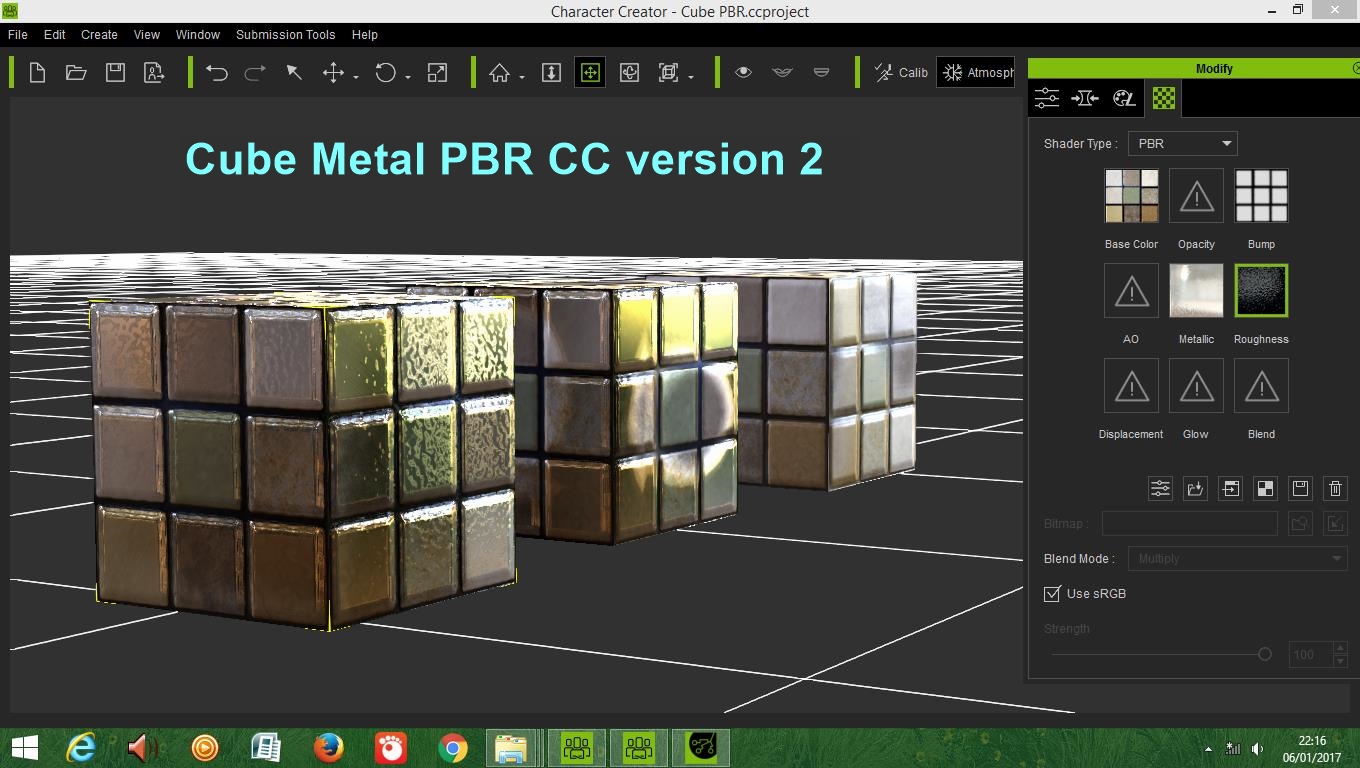Open a project using the folder toolbar icon
This screenshot has height=768, width=1360.
76,72
